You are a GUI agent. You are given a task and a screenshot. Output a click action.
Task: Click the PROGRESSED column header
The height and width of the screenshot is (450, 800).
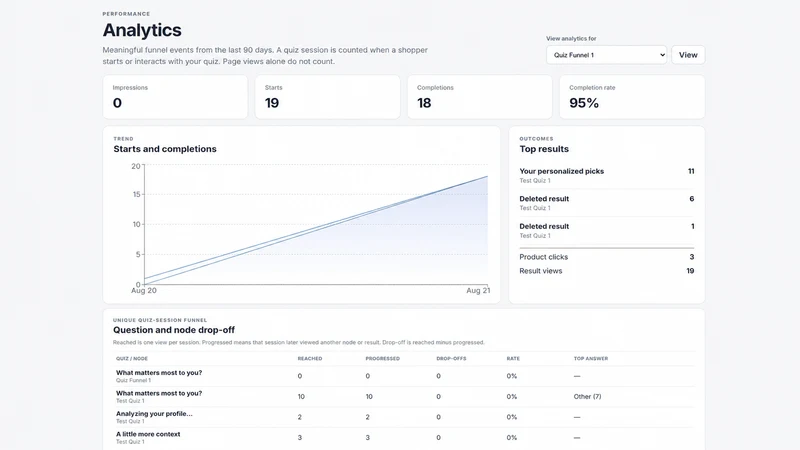(x=383, y=359)
